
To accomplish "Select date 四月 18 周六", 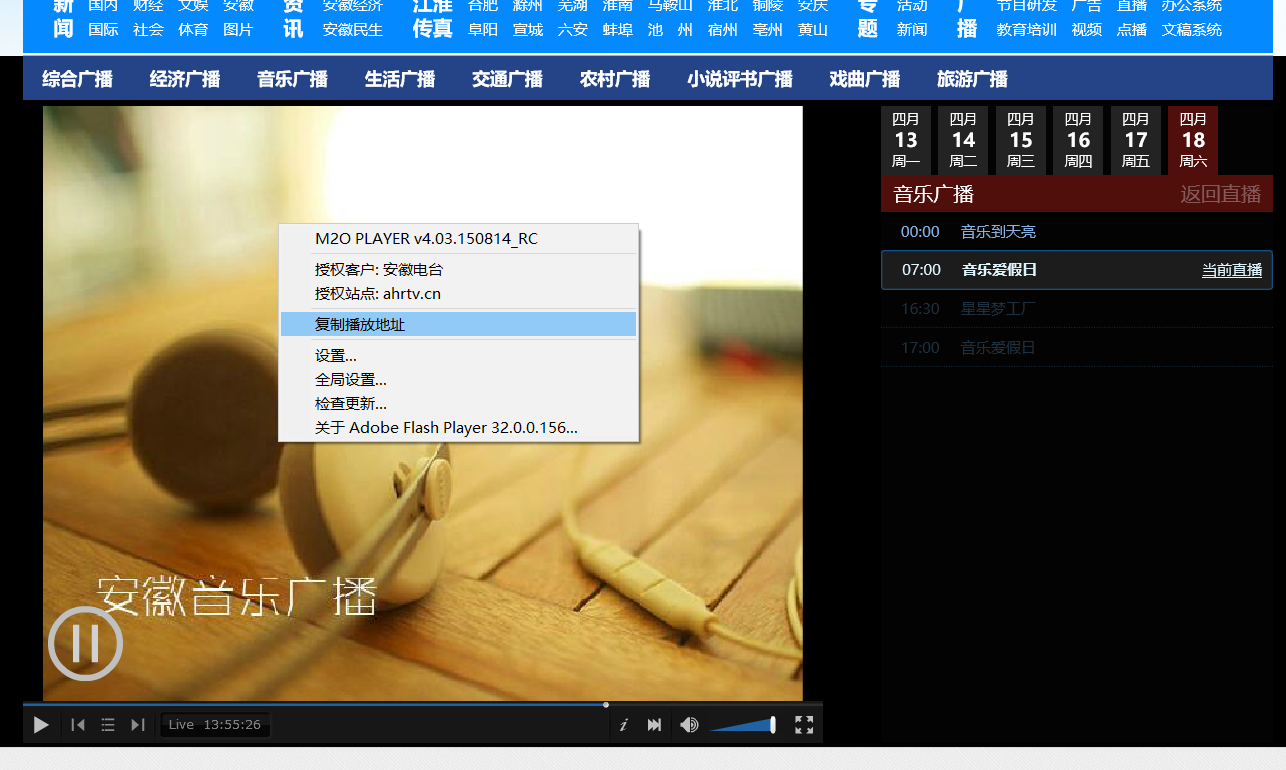I will click(1193, 140).
